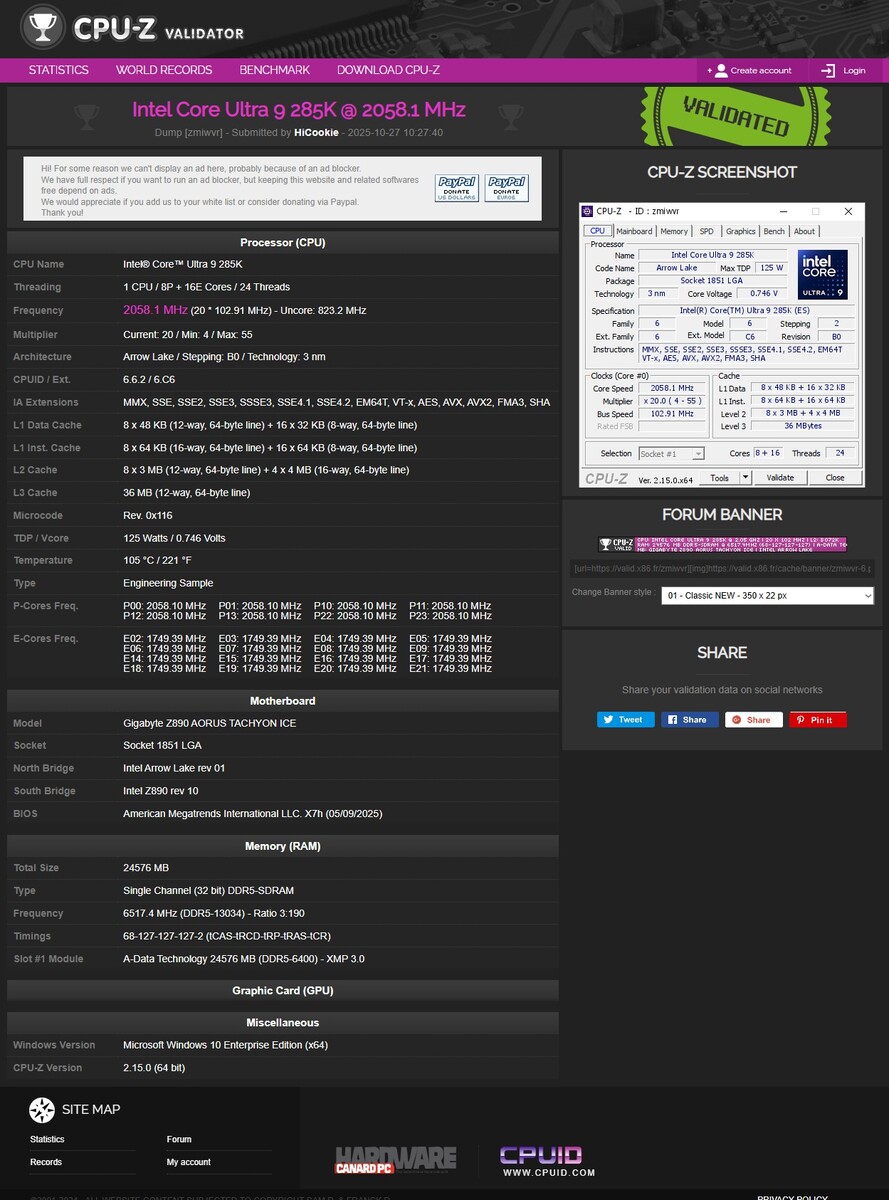Viewport: 889px width, 1200px height.
Task: Open the Change Banner style dropdown
Action: coord(766,595)
